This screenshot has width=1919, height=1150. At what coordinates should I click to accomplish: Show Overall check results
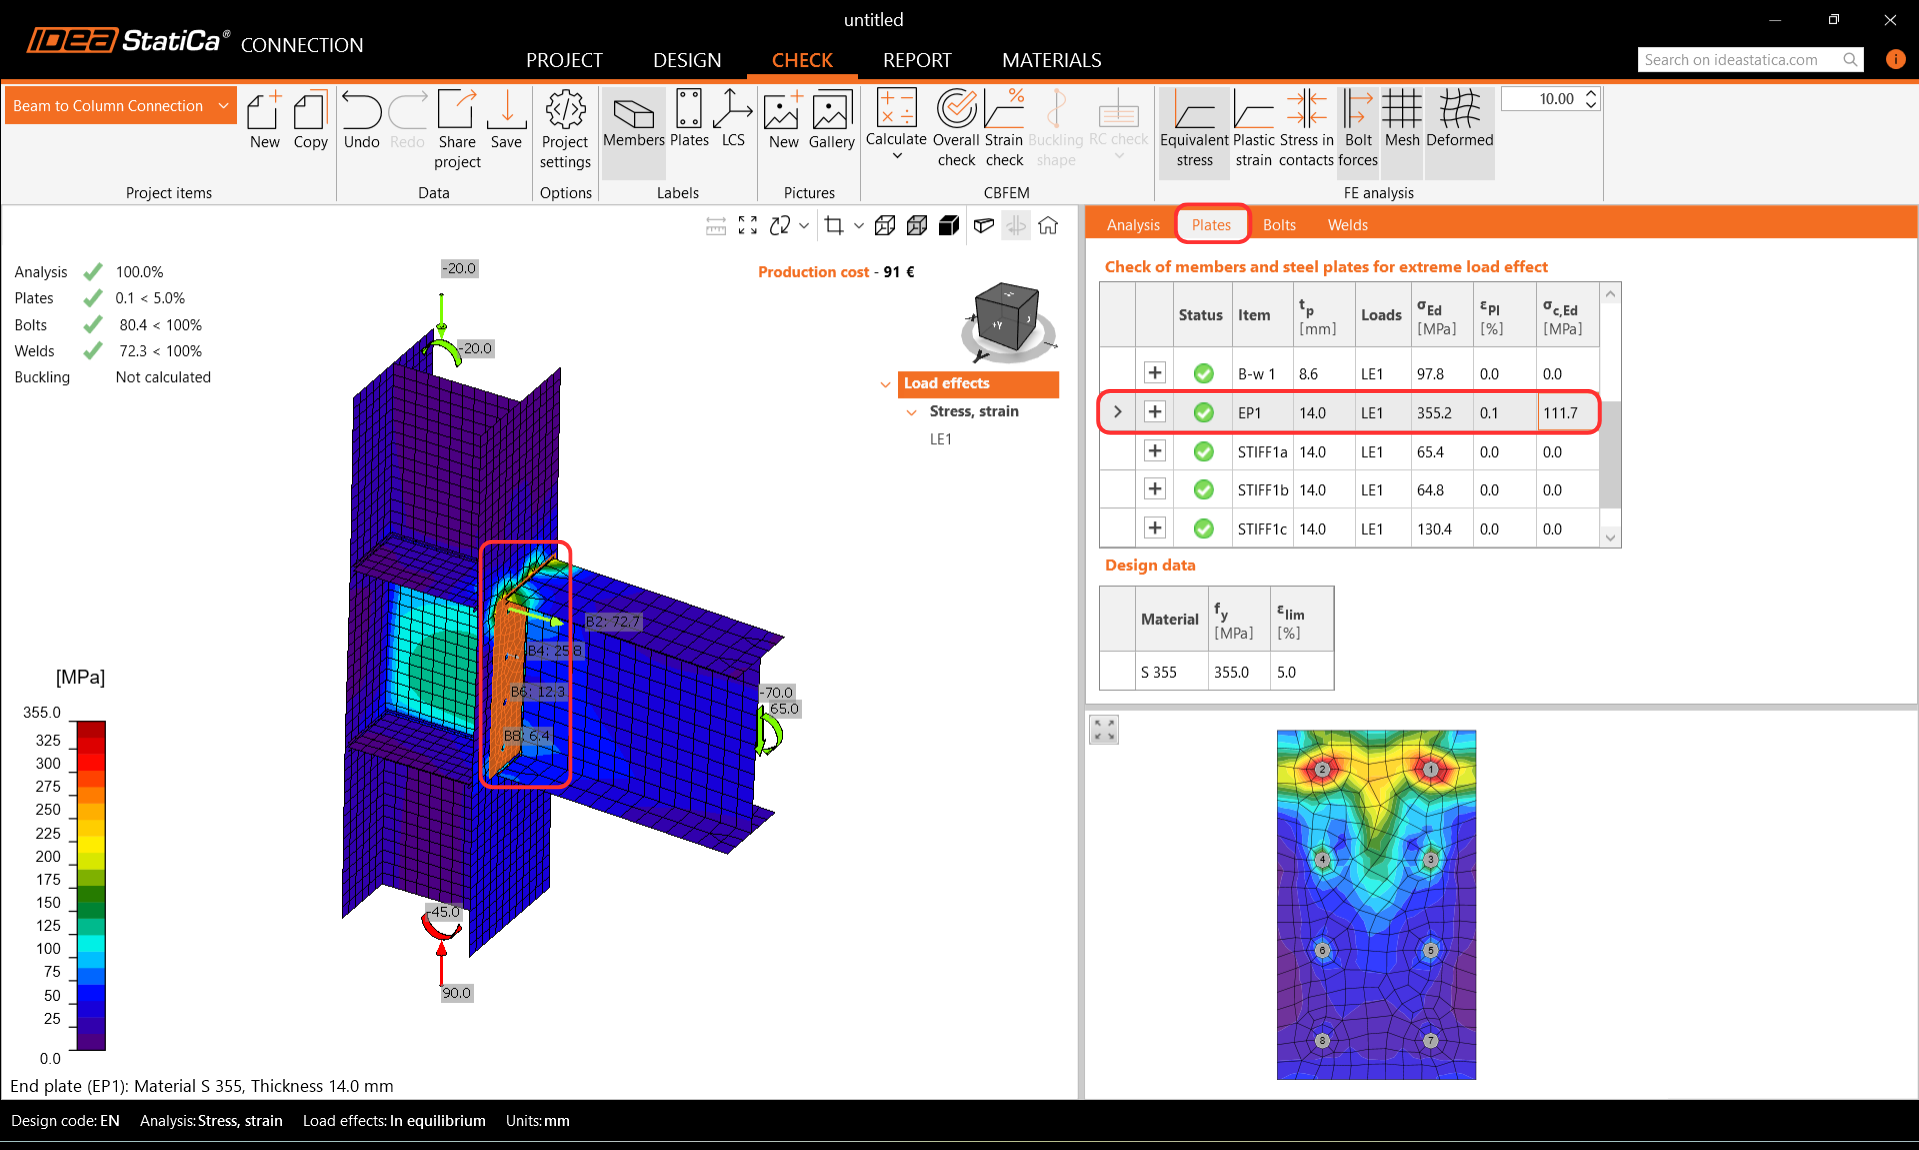[x=956, y=129]
